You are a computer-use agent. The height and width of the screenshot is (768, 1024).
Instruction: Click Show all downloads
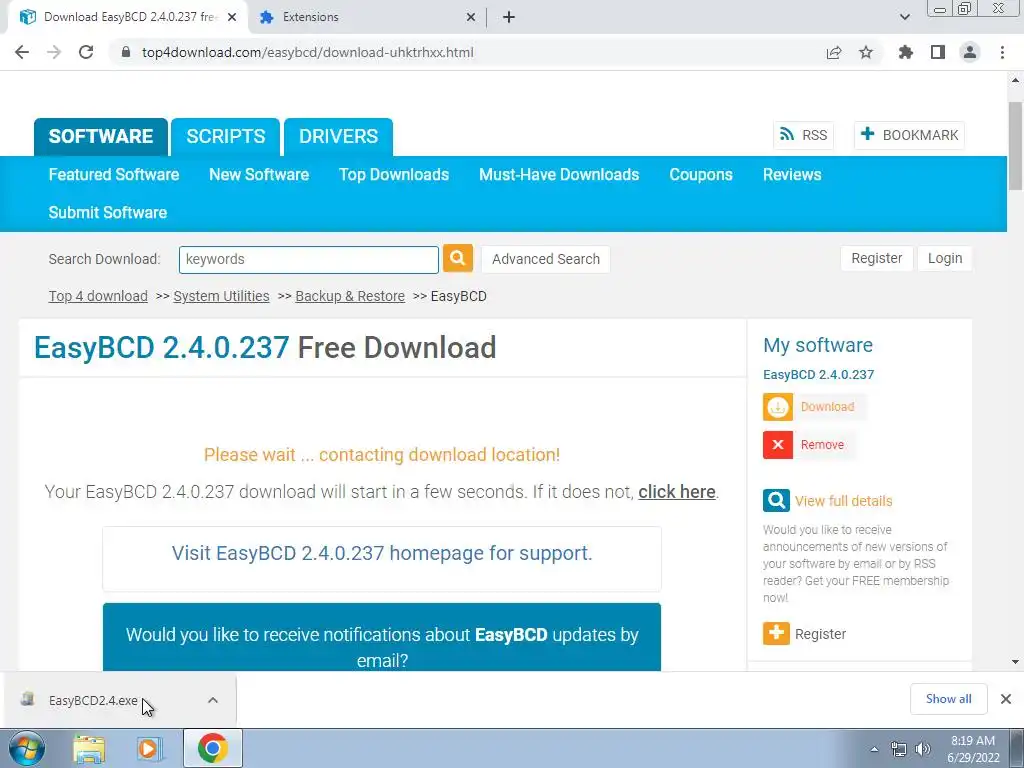(x=948, y=699)
